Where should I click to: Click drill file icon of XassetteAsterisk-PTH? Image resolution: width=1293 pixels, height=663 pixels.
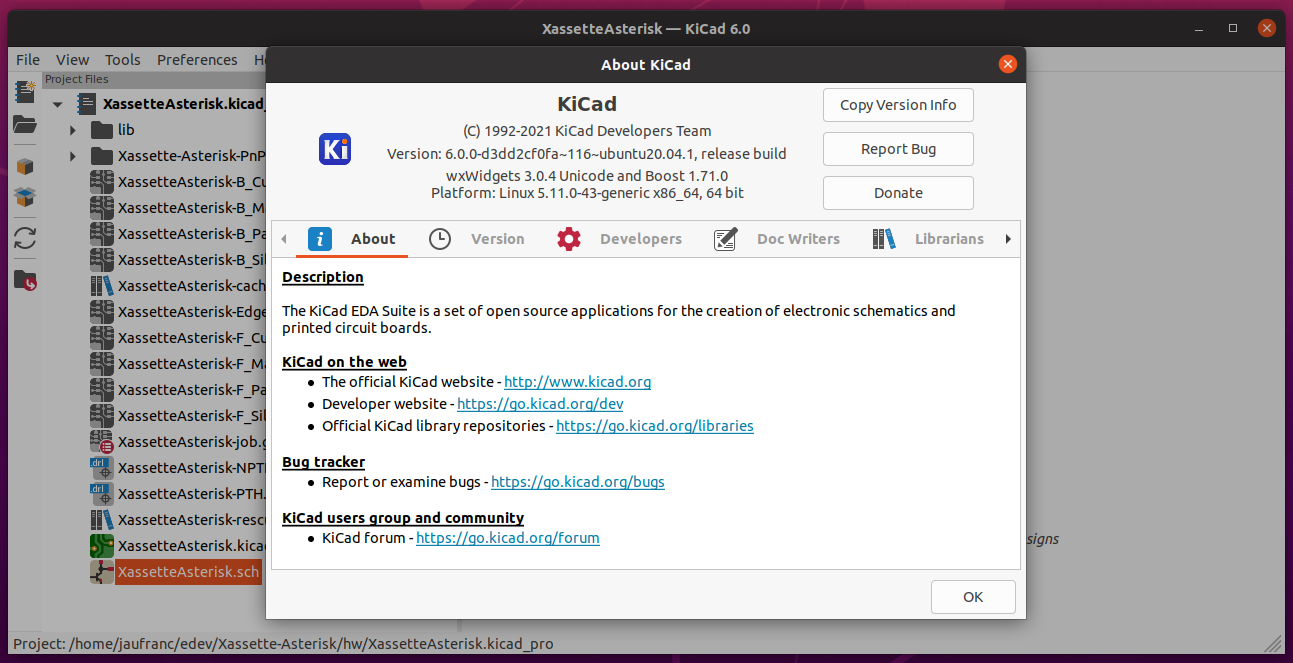pyautogui.click(x=102, y=494)
